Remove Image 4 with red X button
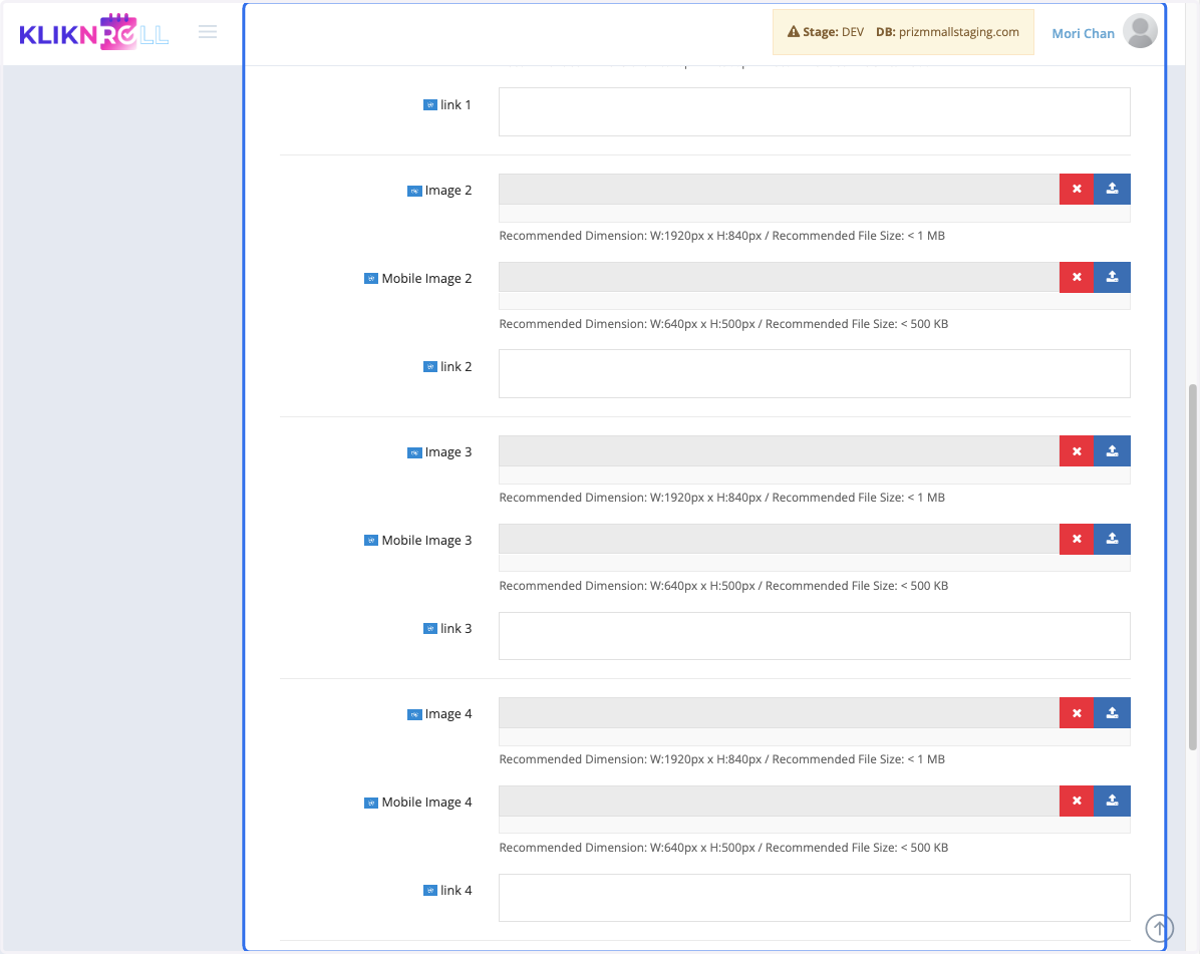This screenshot has width=1200, height=954. click(x=1077, y=713)
